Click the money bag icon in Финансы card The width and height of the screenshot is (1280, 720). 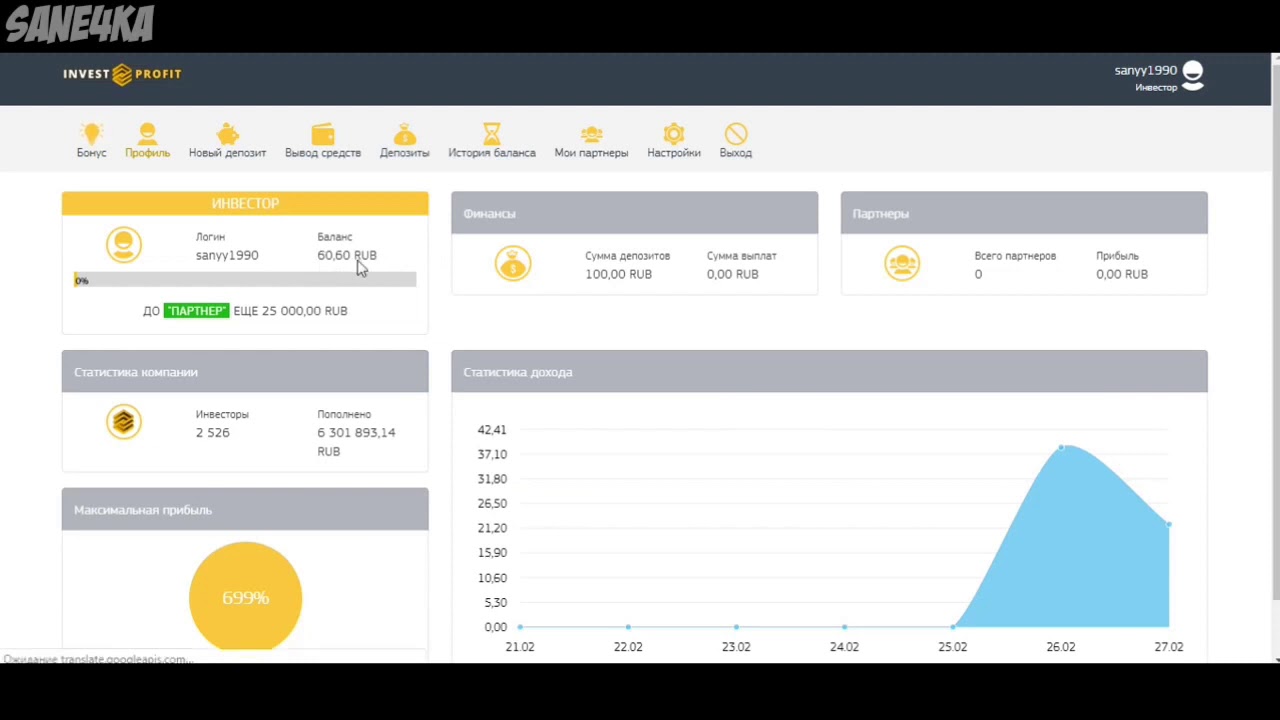513,263
